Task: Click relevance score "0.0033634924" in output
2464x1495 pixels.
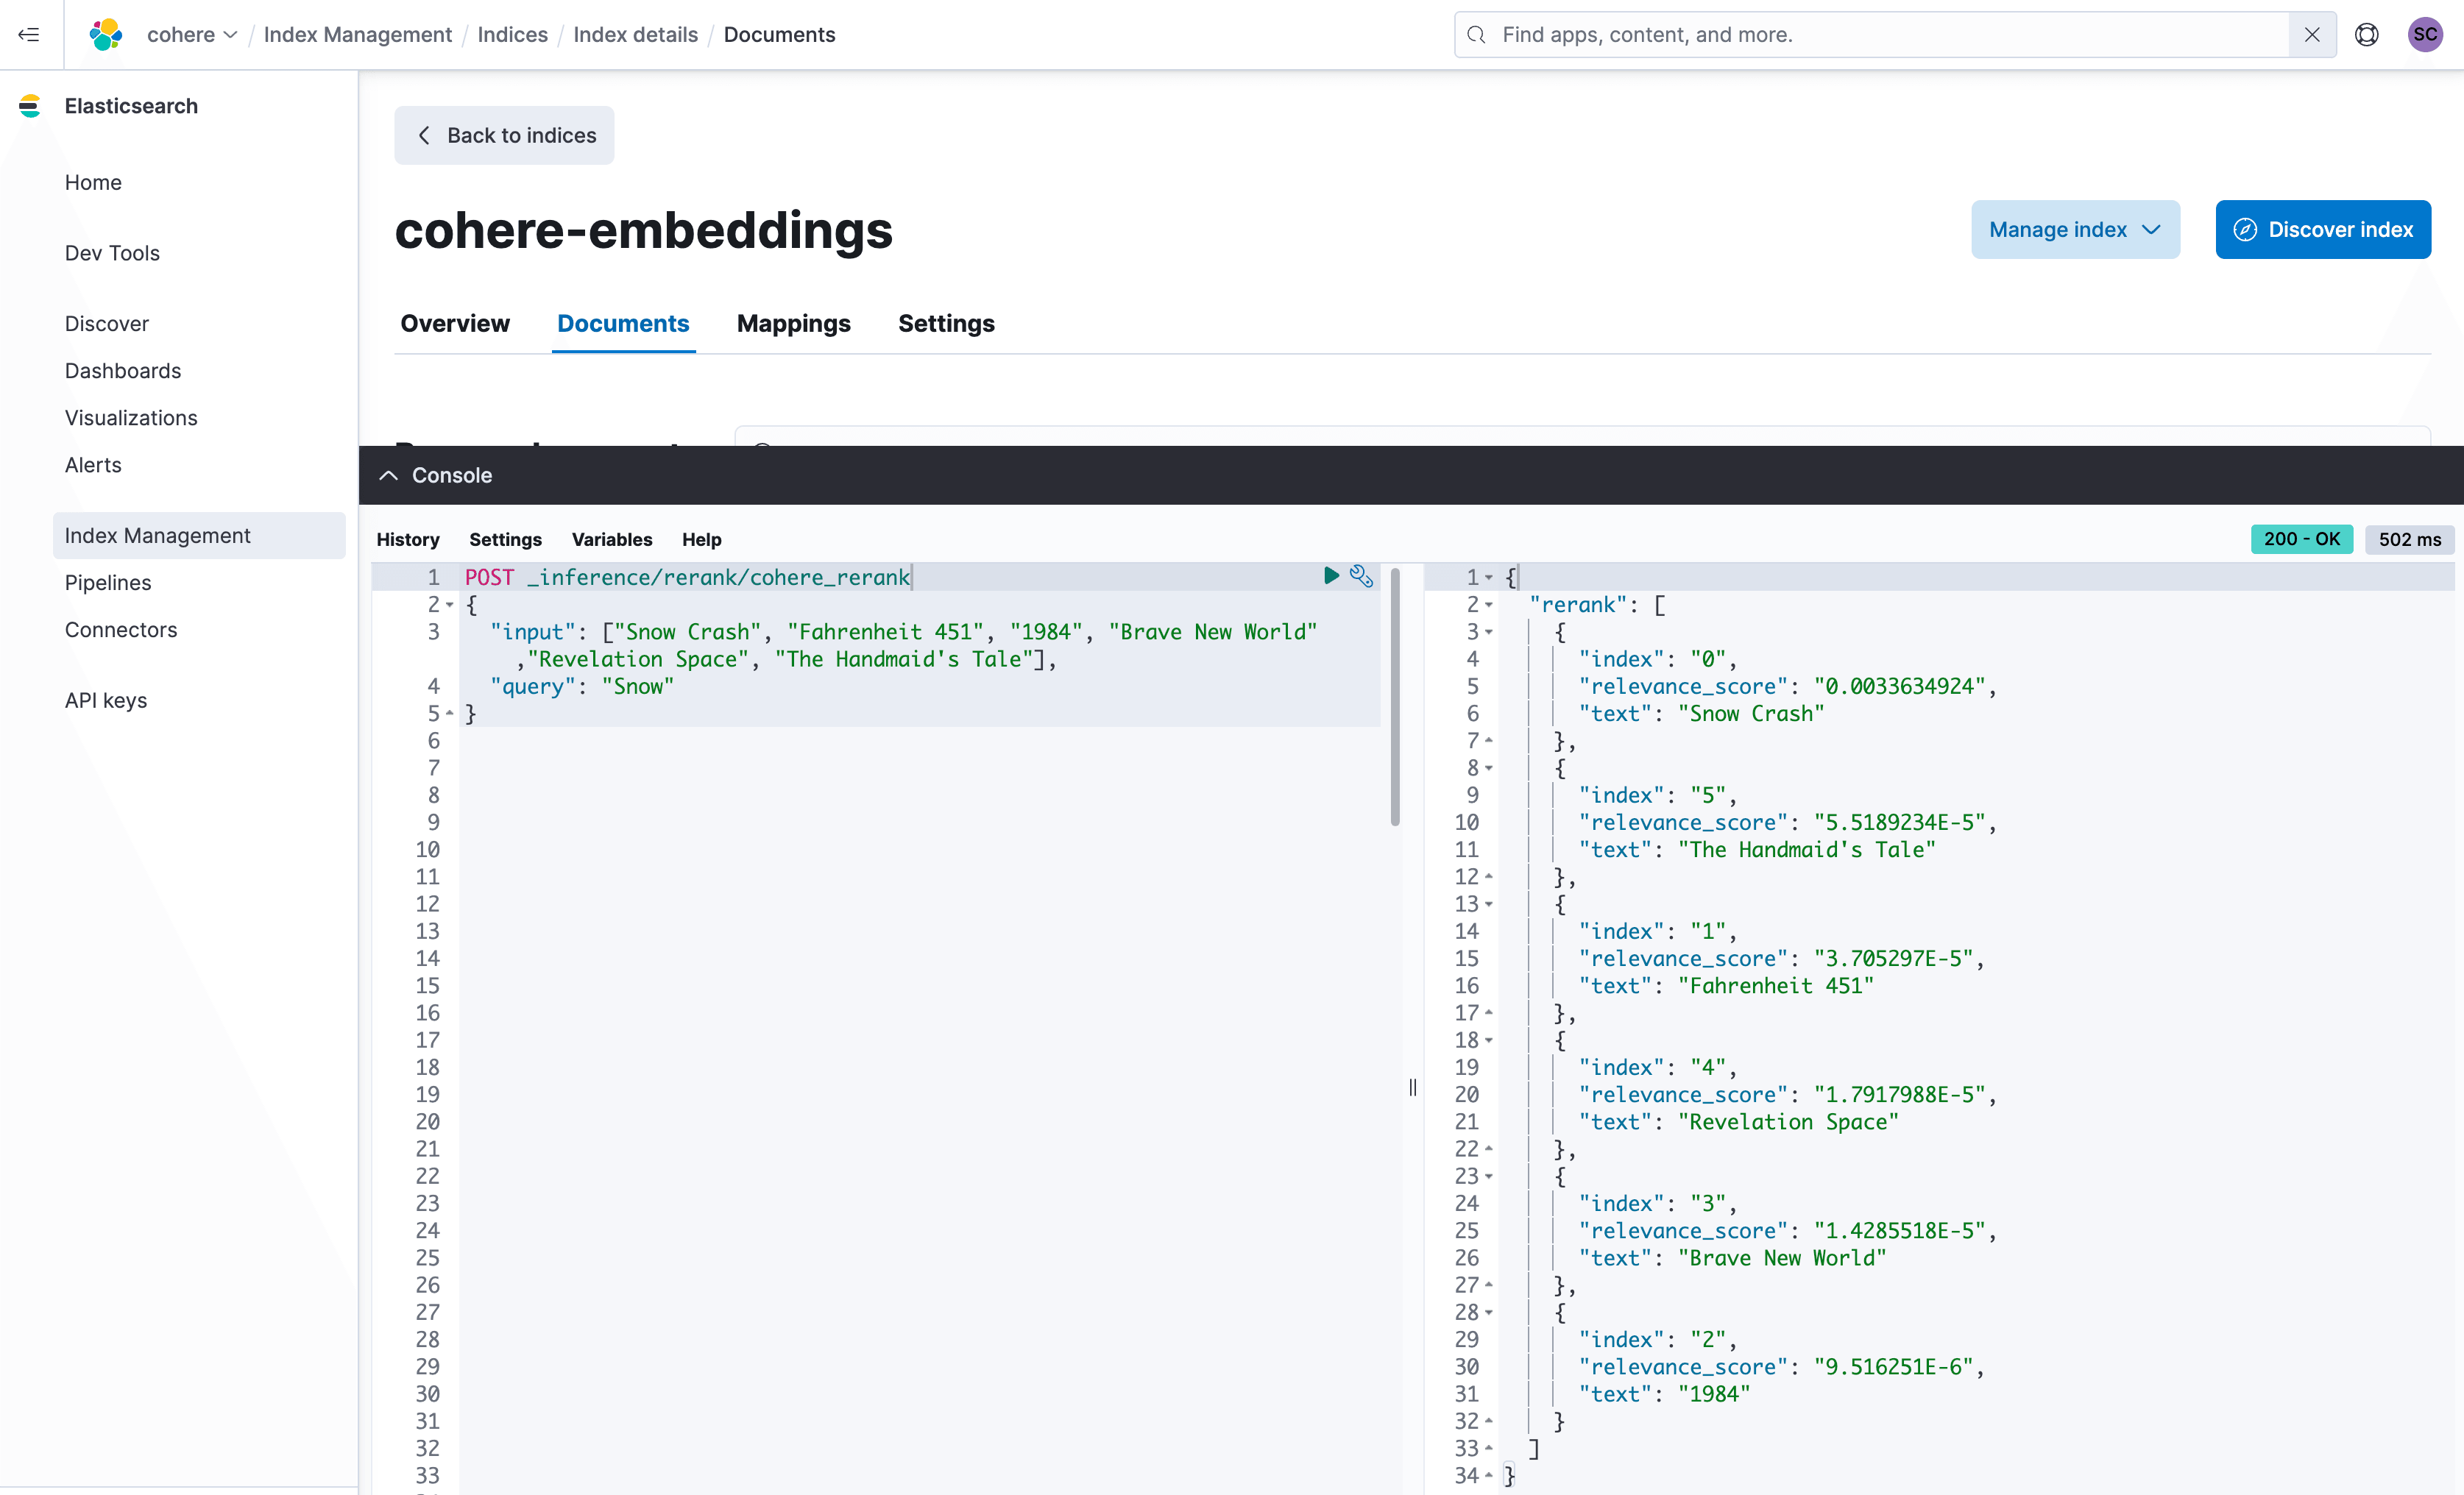Action: [1899, 687]
